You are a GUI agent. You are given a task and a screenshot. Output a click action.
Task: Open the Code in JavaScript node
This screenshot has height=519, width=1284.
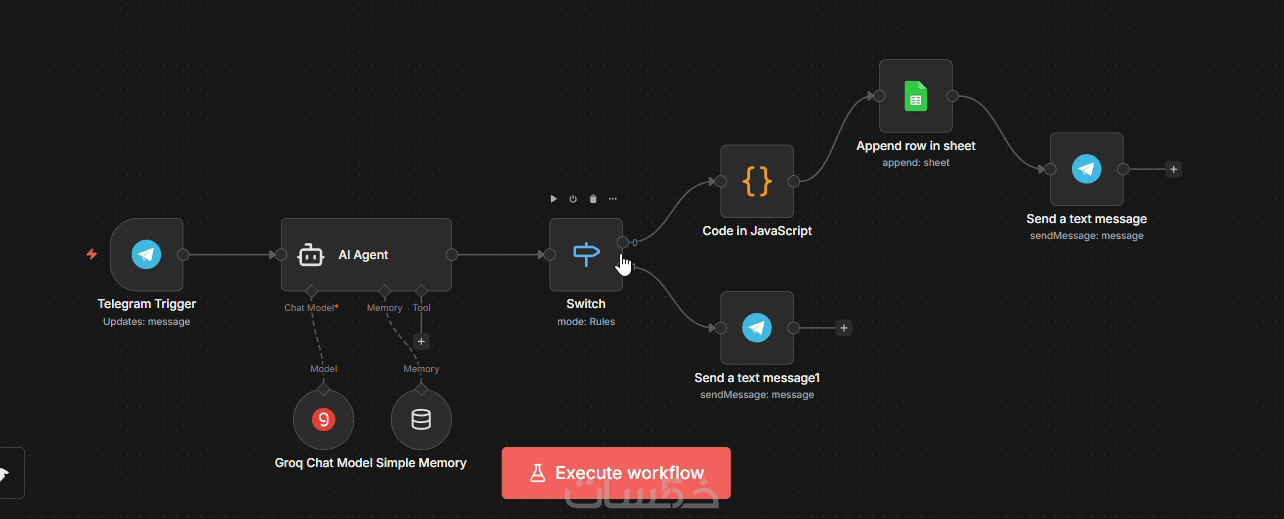coord(757,181)
